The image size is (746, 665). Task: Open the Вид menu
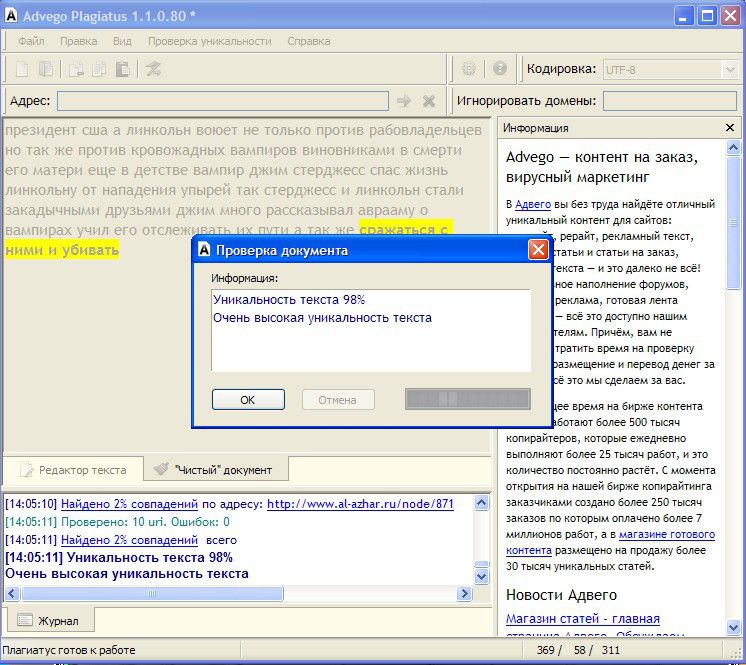122,41
